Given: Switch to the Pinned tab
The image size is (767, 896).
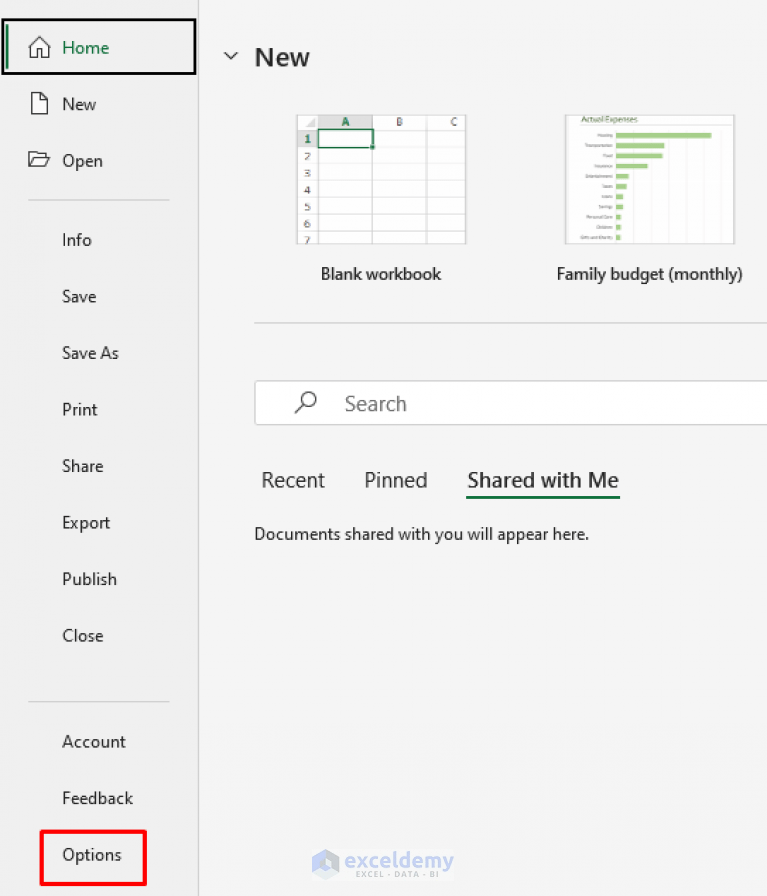Looking at the screenshot, I should pyautogui.click(x=395, y=480).
